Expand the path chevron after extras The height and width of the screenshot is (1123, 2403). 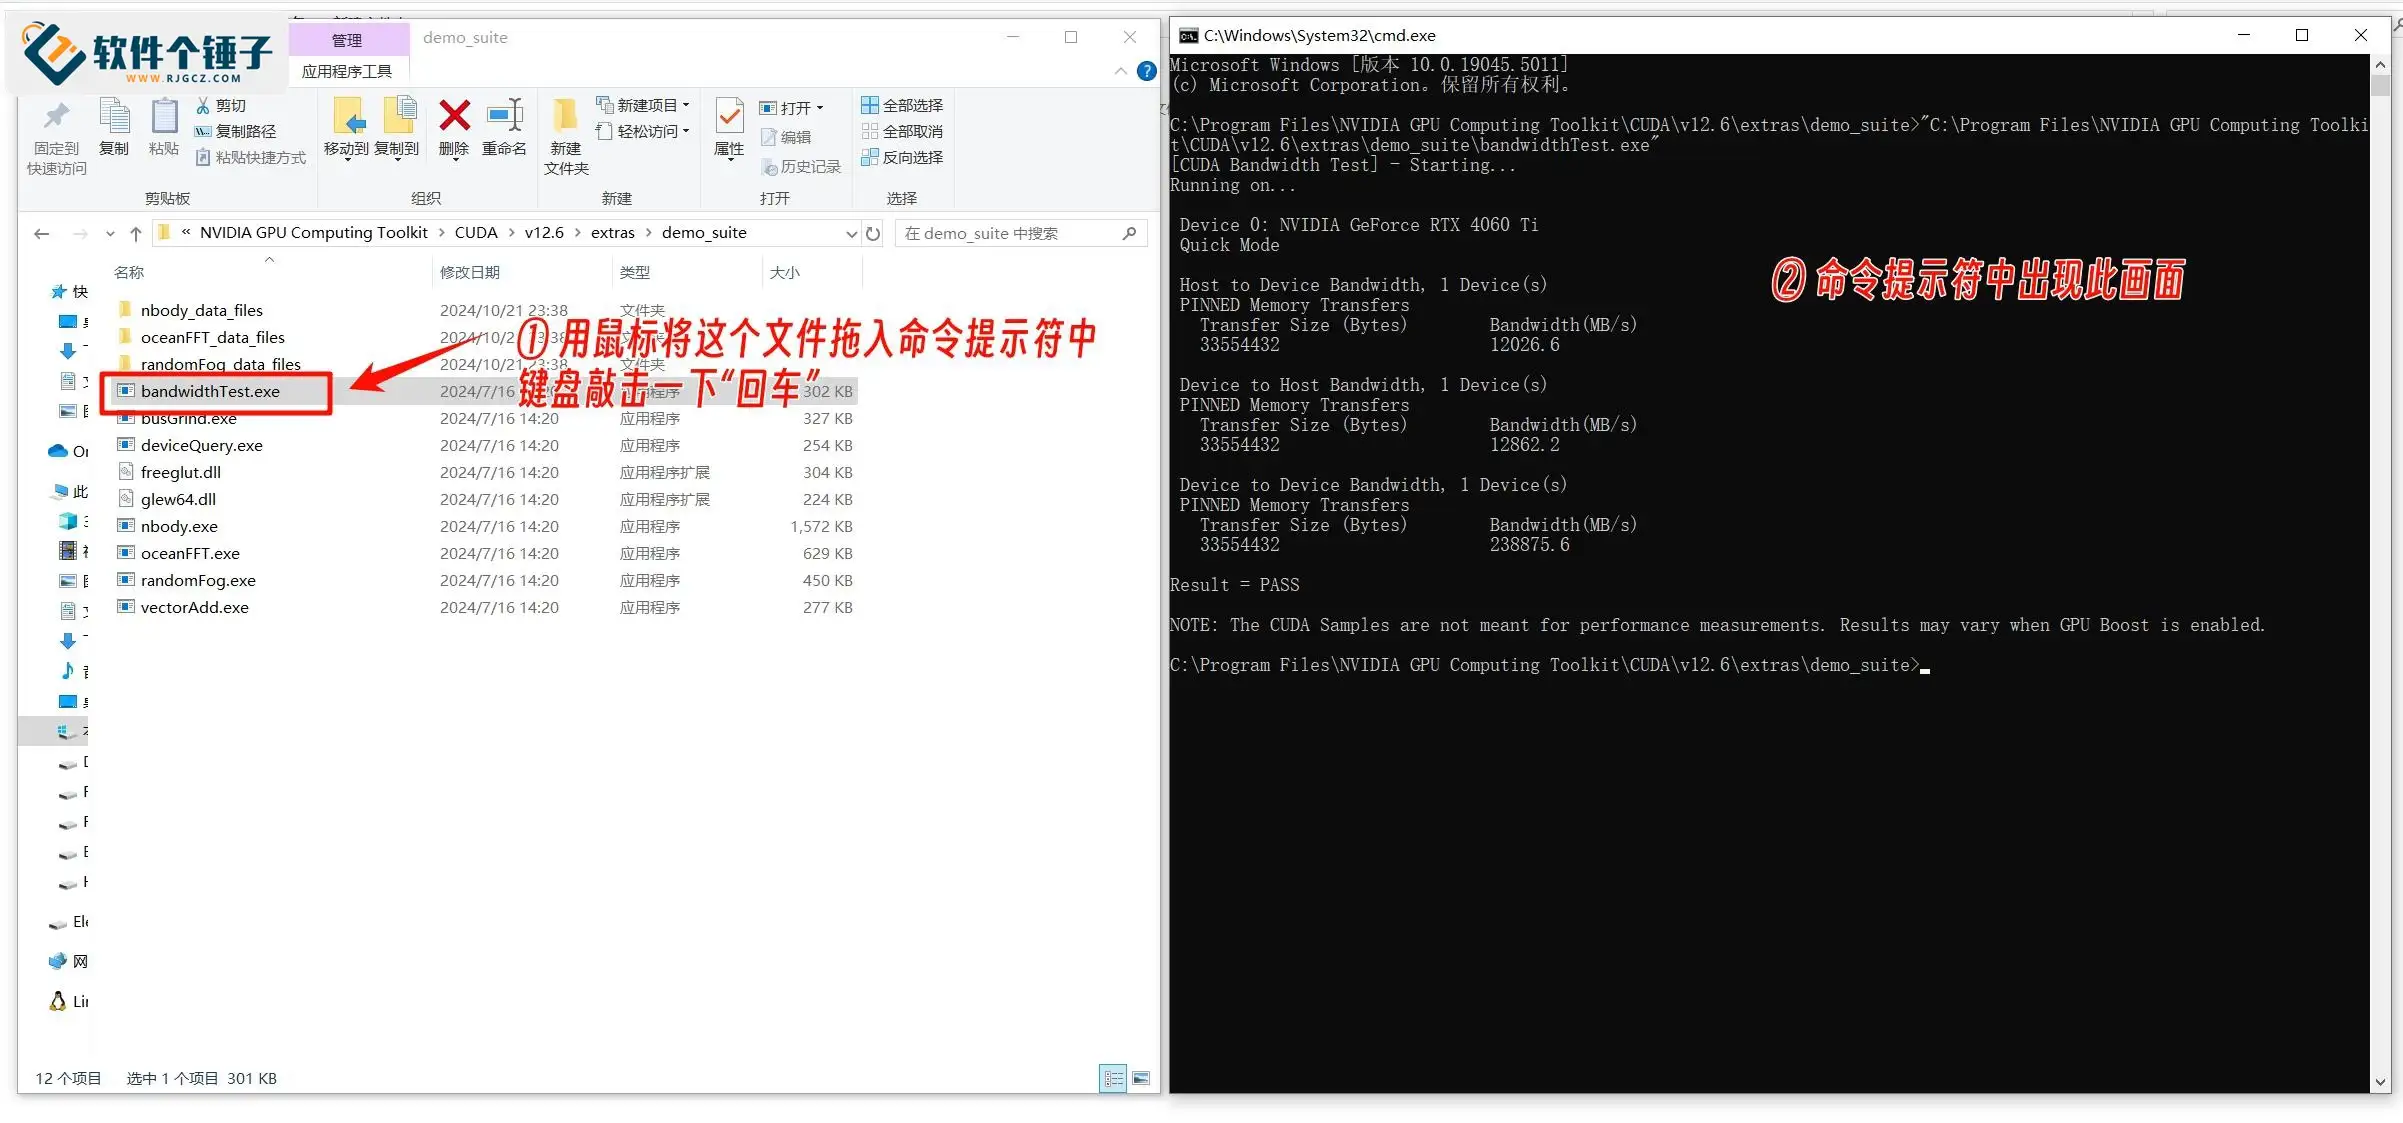tap(649, 233)
